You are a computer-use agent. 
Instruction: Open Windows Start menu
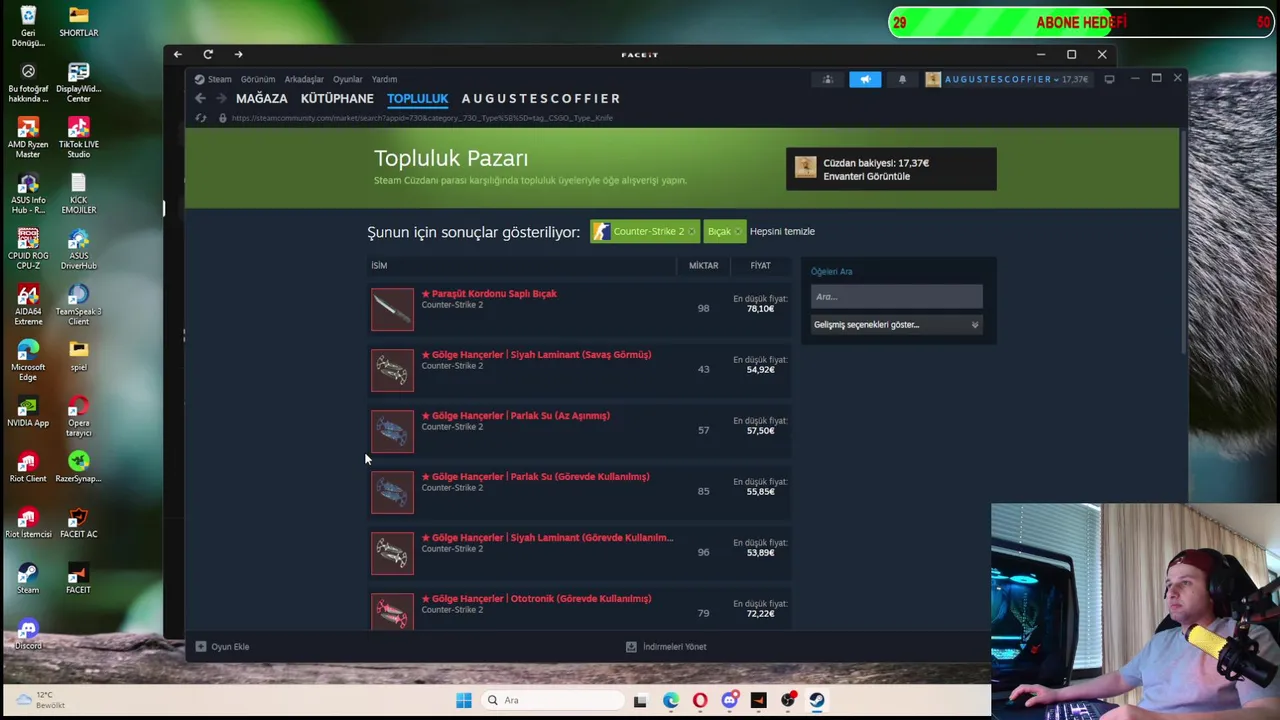pyautogui.click(x=463, y=700)
